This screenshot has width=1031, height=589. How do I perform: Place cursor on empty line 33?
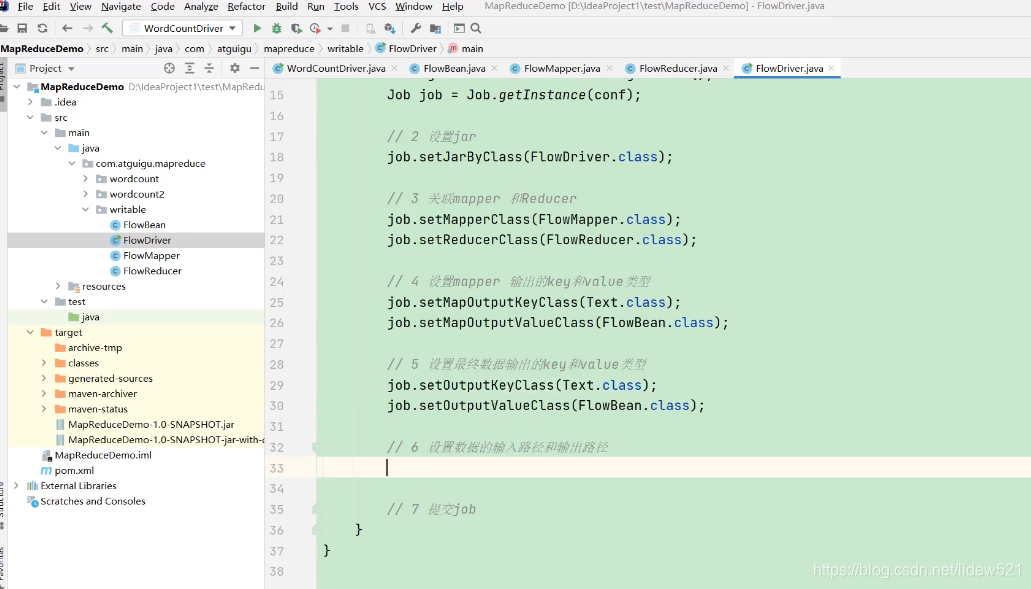[673, 467]
